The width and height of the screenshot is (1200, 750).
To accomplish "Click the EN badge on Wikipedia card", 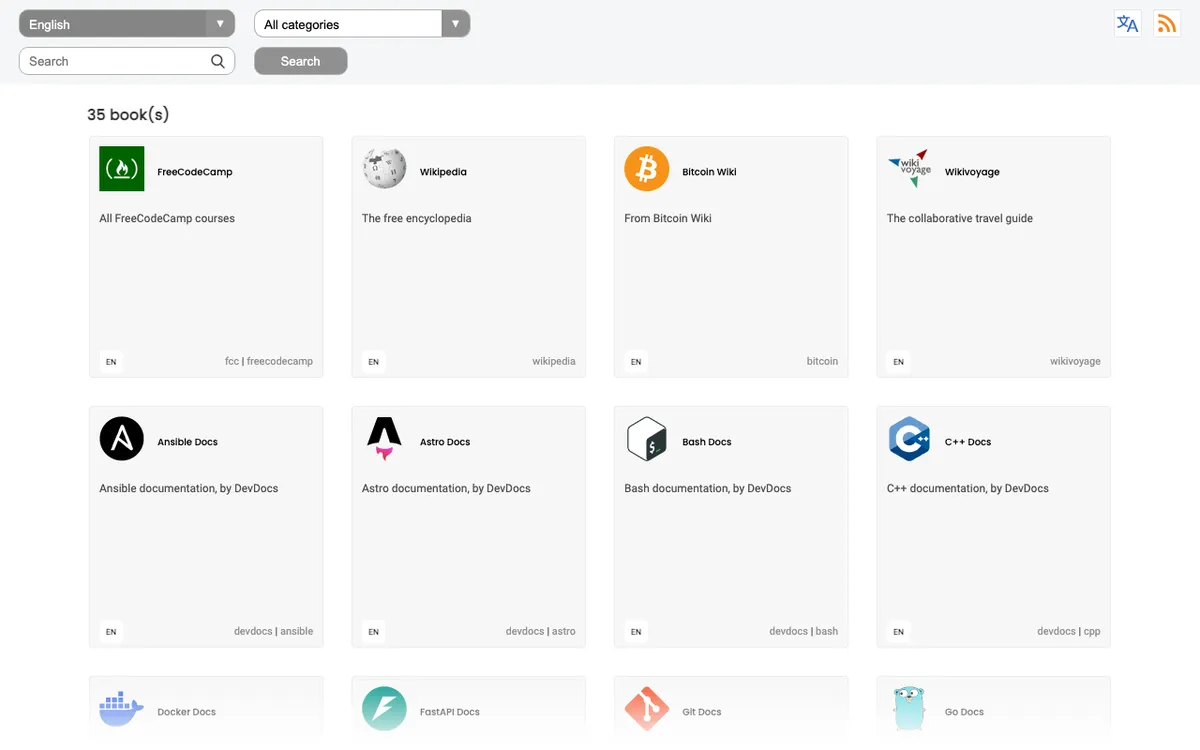I will click(373, 361).
